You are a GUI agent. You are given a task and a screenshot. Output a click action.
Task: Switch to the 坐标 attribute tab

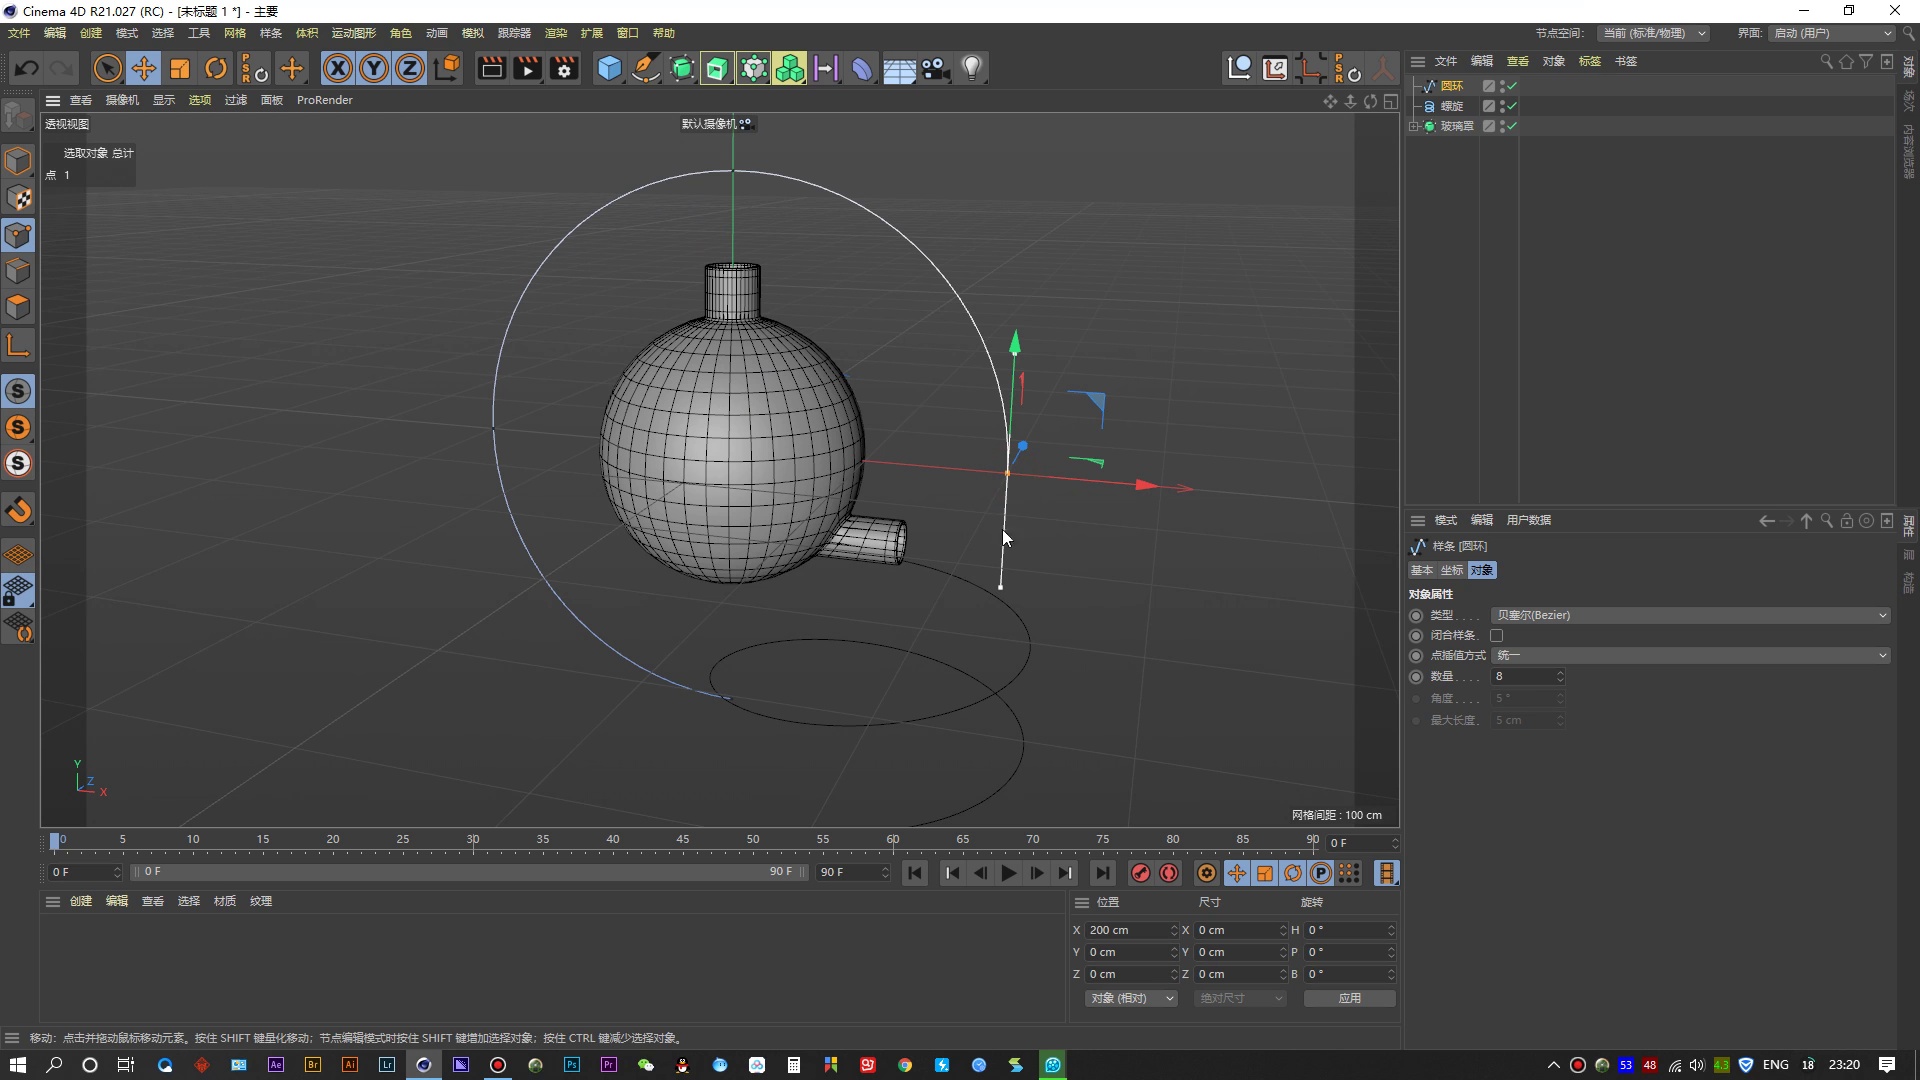pyautogui.click(x=1451, y=570)
